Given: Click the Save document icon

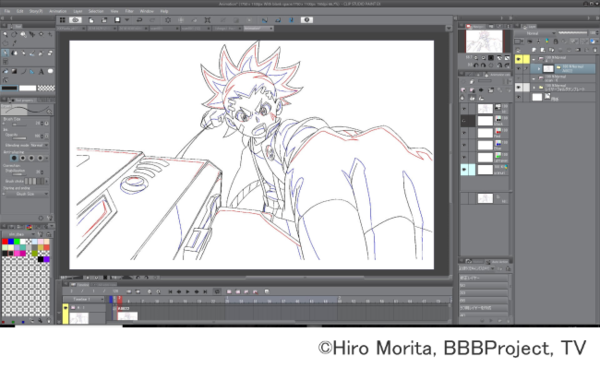Looking at the screenshot, I should pyautogui.click(x=117, y=20).
